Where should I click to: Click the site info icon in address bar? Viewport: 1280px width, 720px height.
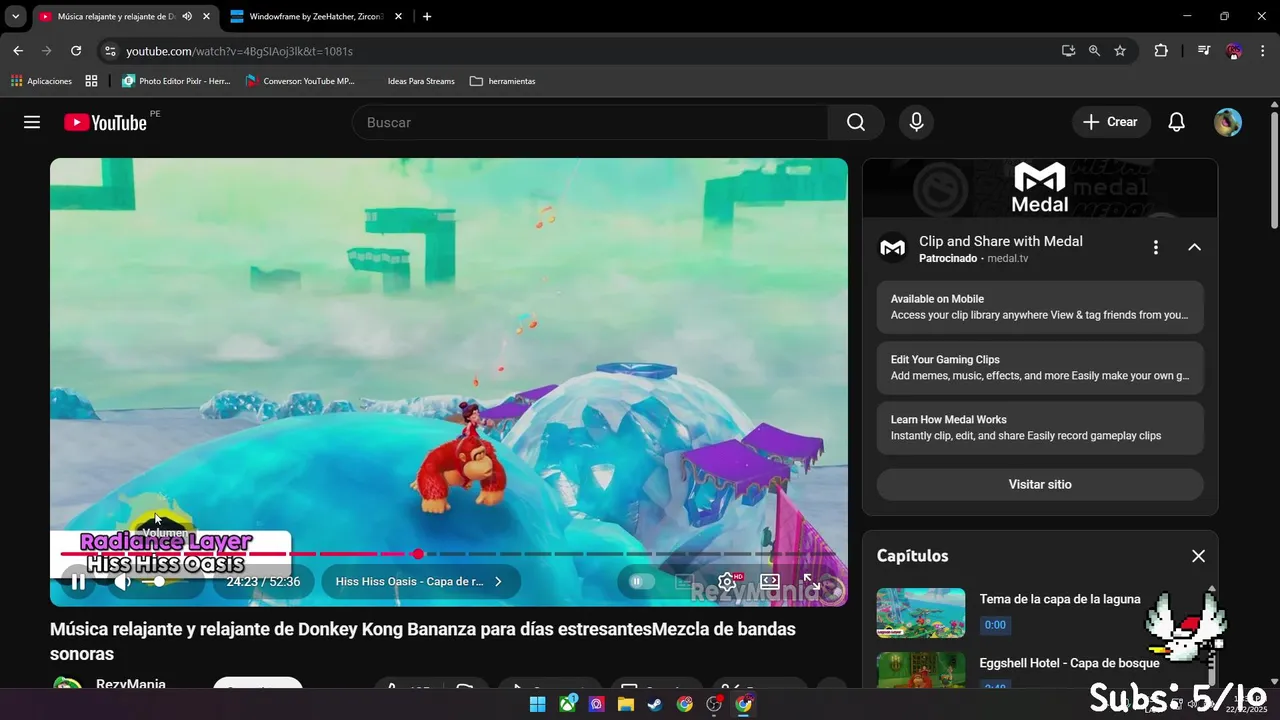coord(110,51)
